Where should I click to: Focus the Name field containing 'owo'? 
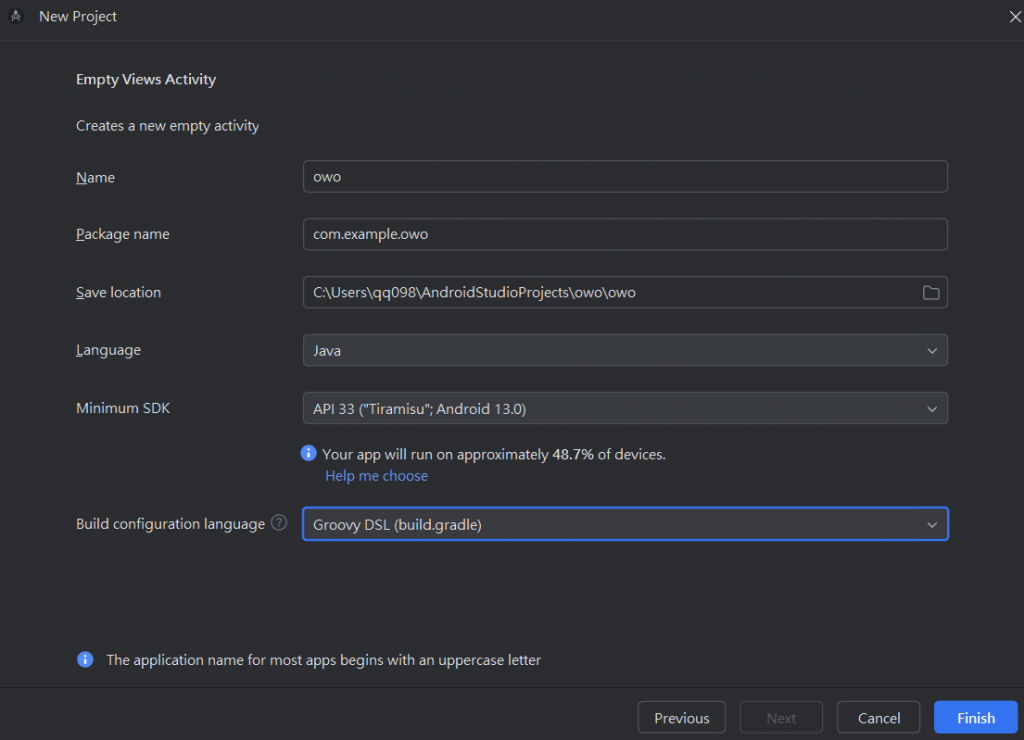[625, 177]
